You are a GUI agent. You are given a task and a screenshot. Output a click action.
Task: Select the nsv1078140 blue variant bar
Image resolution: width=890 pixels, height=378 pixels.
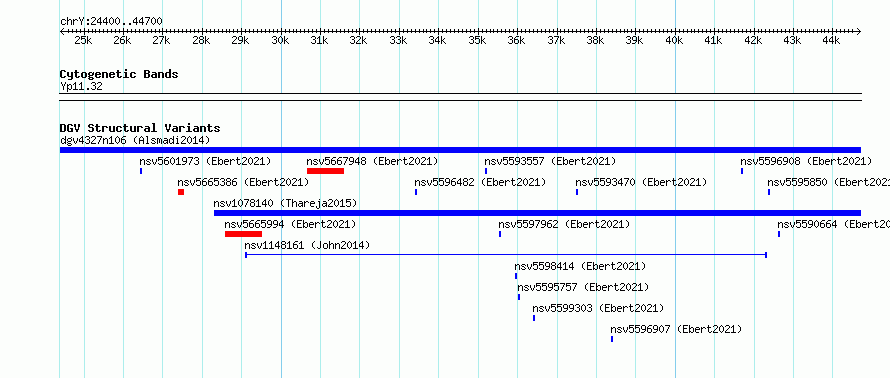pos(538,213)
